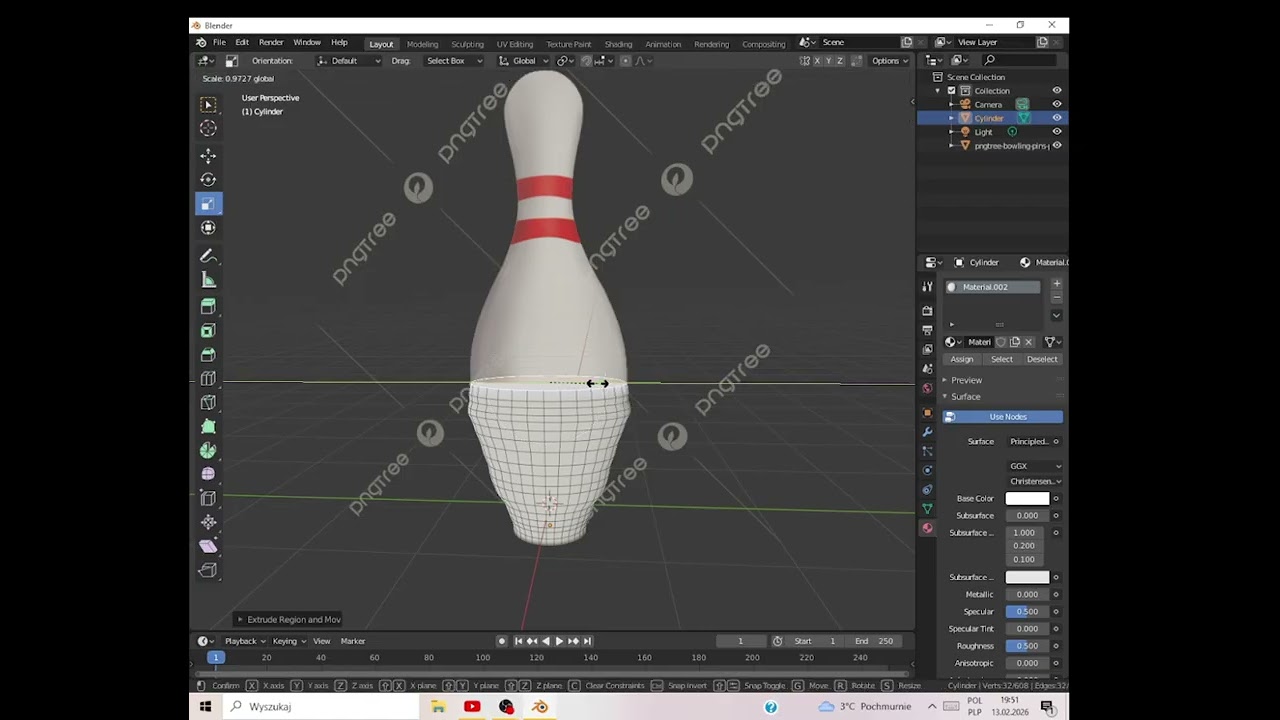Activate the Transform tool

208,228
